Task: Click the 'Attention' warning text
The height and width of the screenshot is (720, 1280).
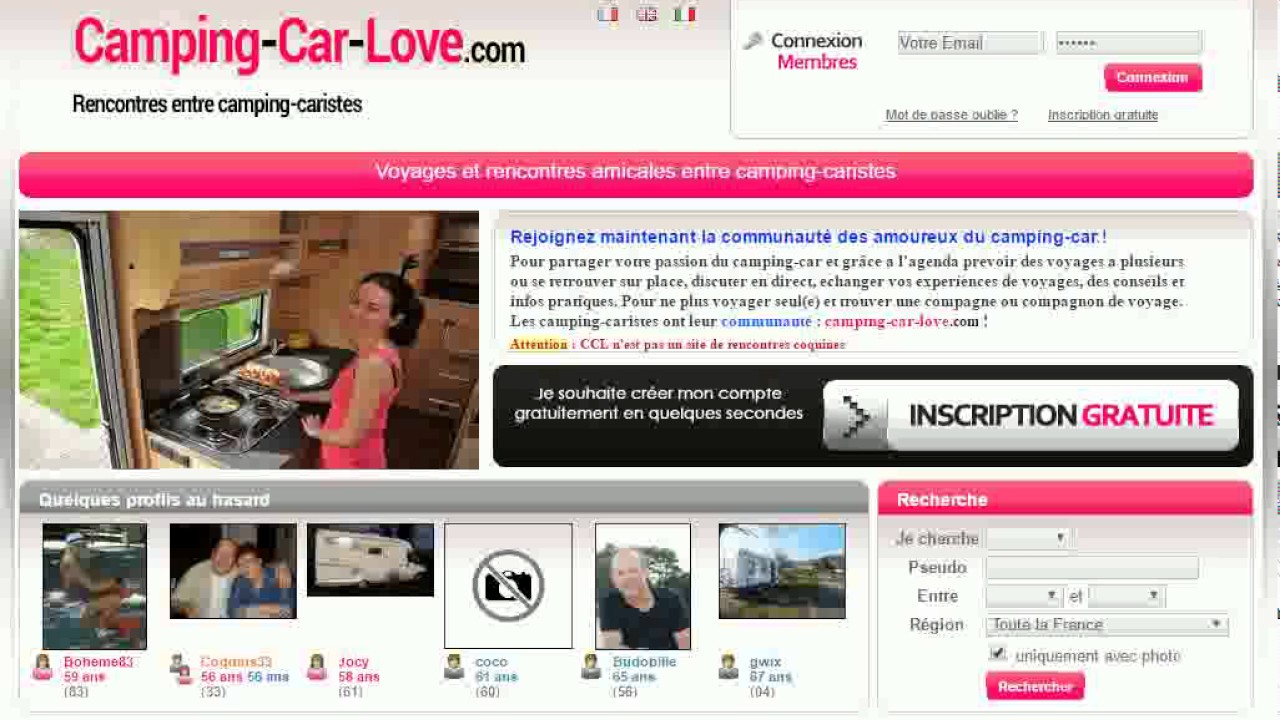Action: [x=539, y=345]
